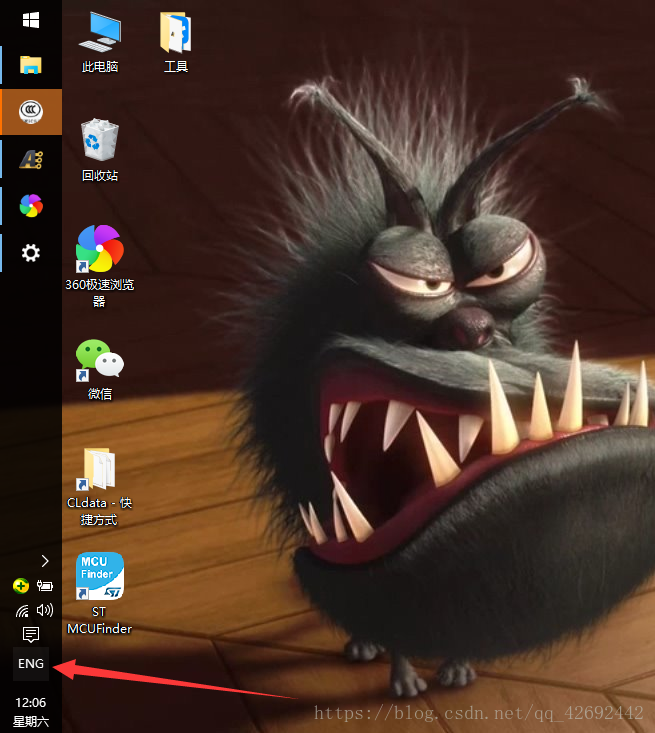Select the 360极速浏览器 desktop shortcut
The width and height of the screenshot is (655, 733).
(x=100, y=266)
